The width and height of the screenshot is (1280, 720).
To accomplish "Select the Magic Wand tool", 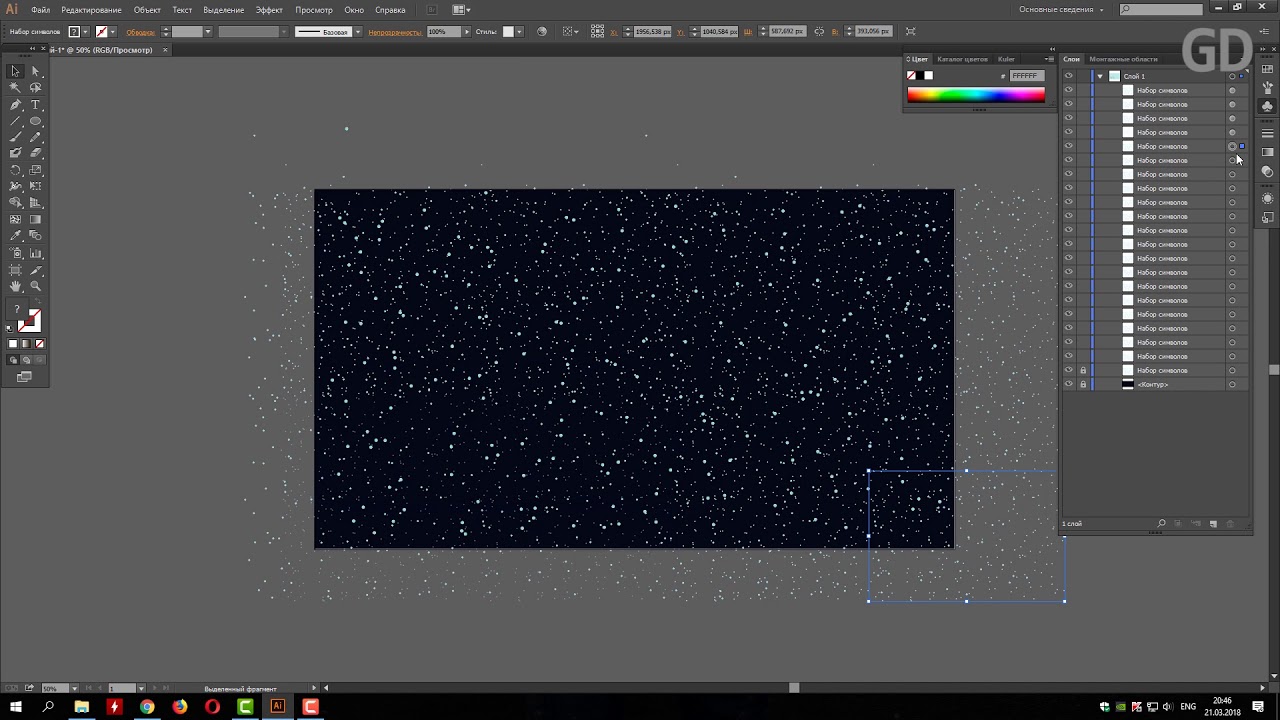I will pyautogui.click(x=16, y=88).
